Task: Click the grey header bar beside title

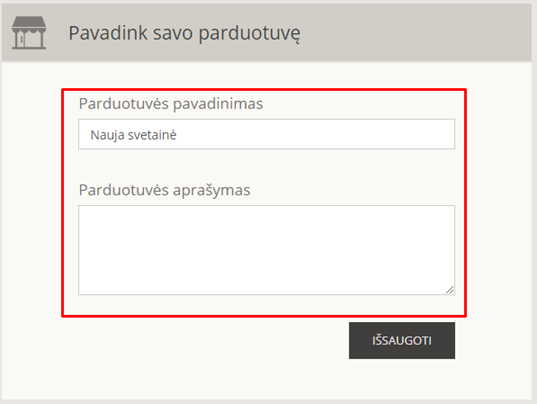Action: click(x=411, y=33)
